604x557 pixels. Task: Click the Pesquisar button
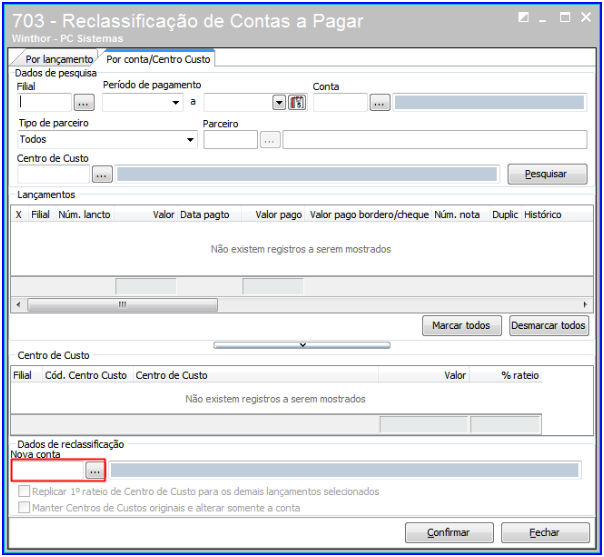pyautogui.click(x=547, y=174)
